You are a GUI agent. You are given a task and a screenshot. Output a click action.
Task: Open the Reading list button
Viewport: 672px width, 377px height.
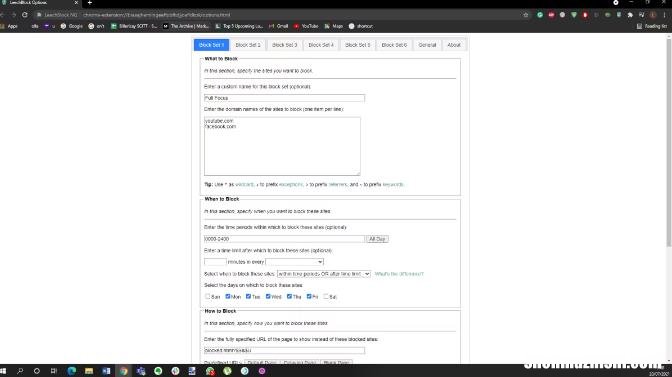[x=652, y=26]
